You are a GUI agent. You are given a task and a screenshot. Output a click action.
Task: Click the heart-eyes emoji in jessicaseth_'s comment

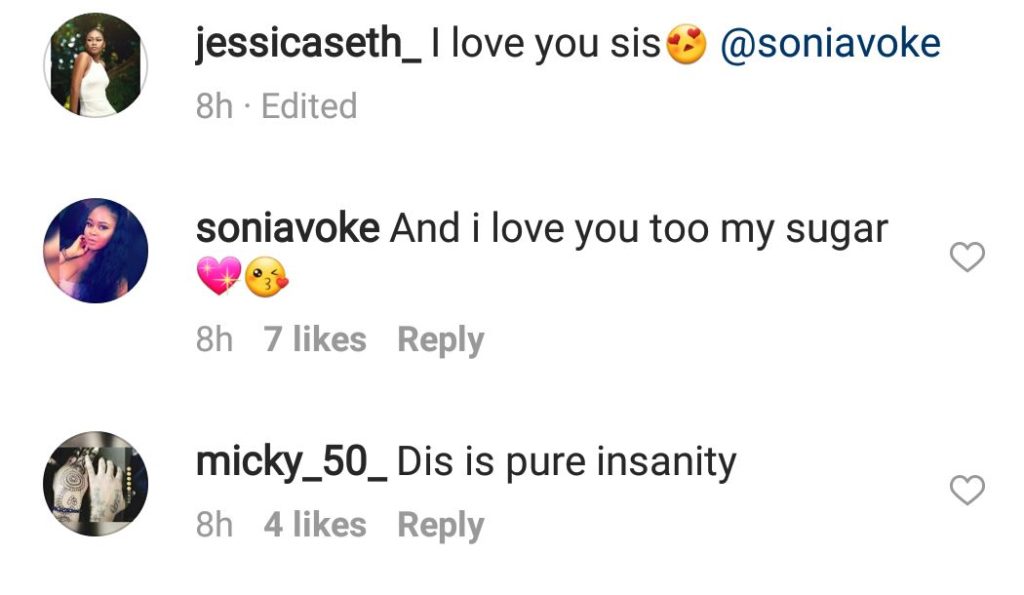click(x=686, y=45)
